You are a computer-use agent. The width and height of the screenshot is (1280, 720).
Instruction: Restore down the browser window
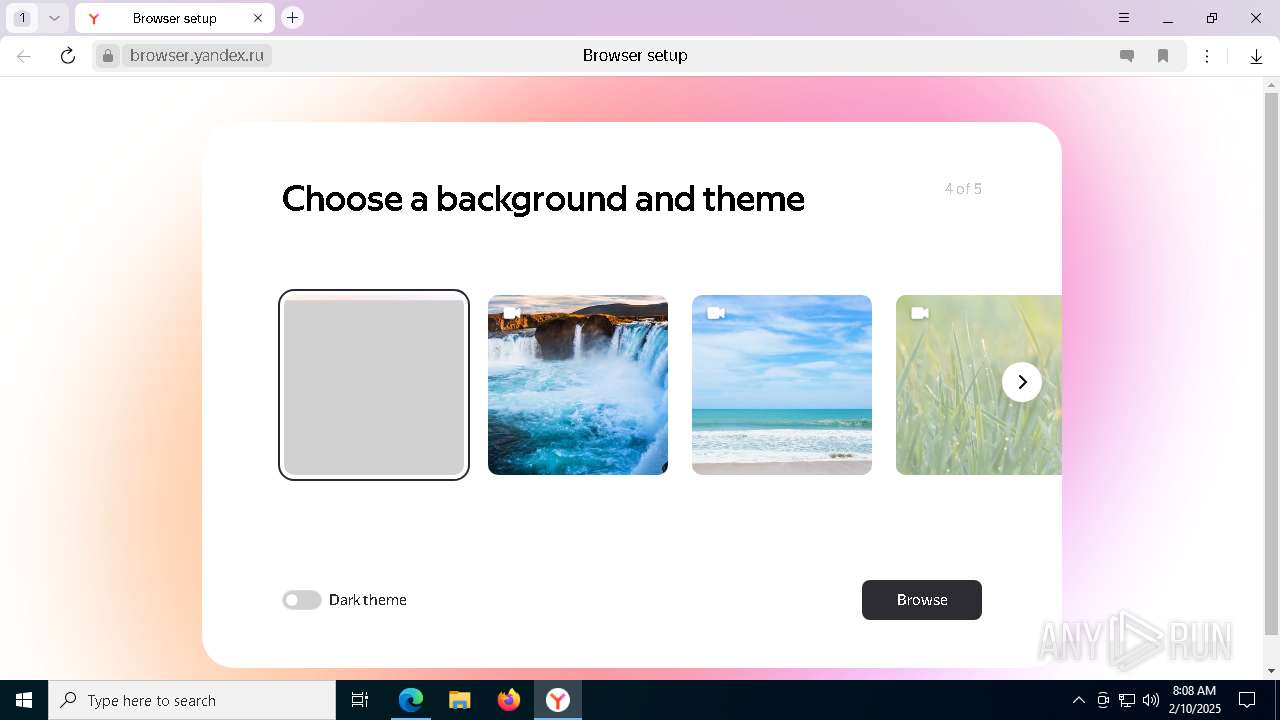(1212, 18)
